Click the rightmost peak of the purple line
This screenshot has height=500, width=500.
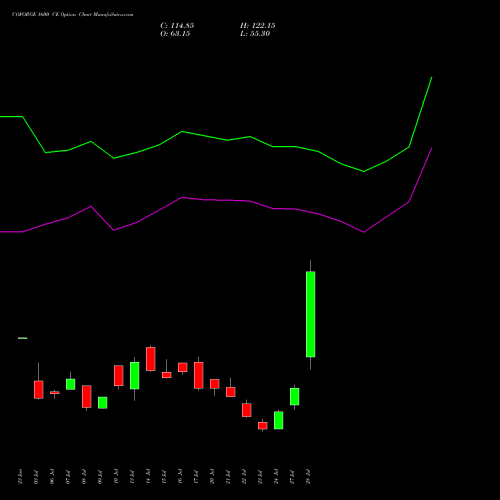tap(432, 148)
